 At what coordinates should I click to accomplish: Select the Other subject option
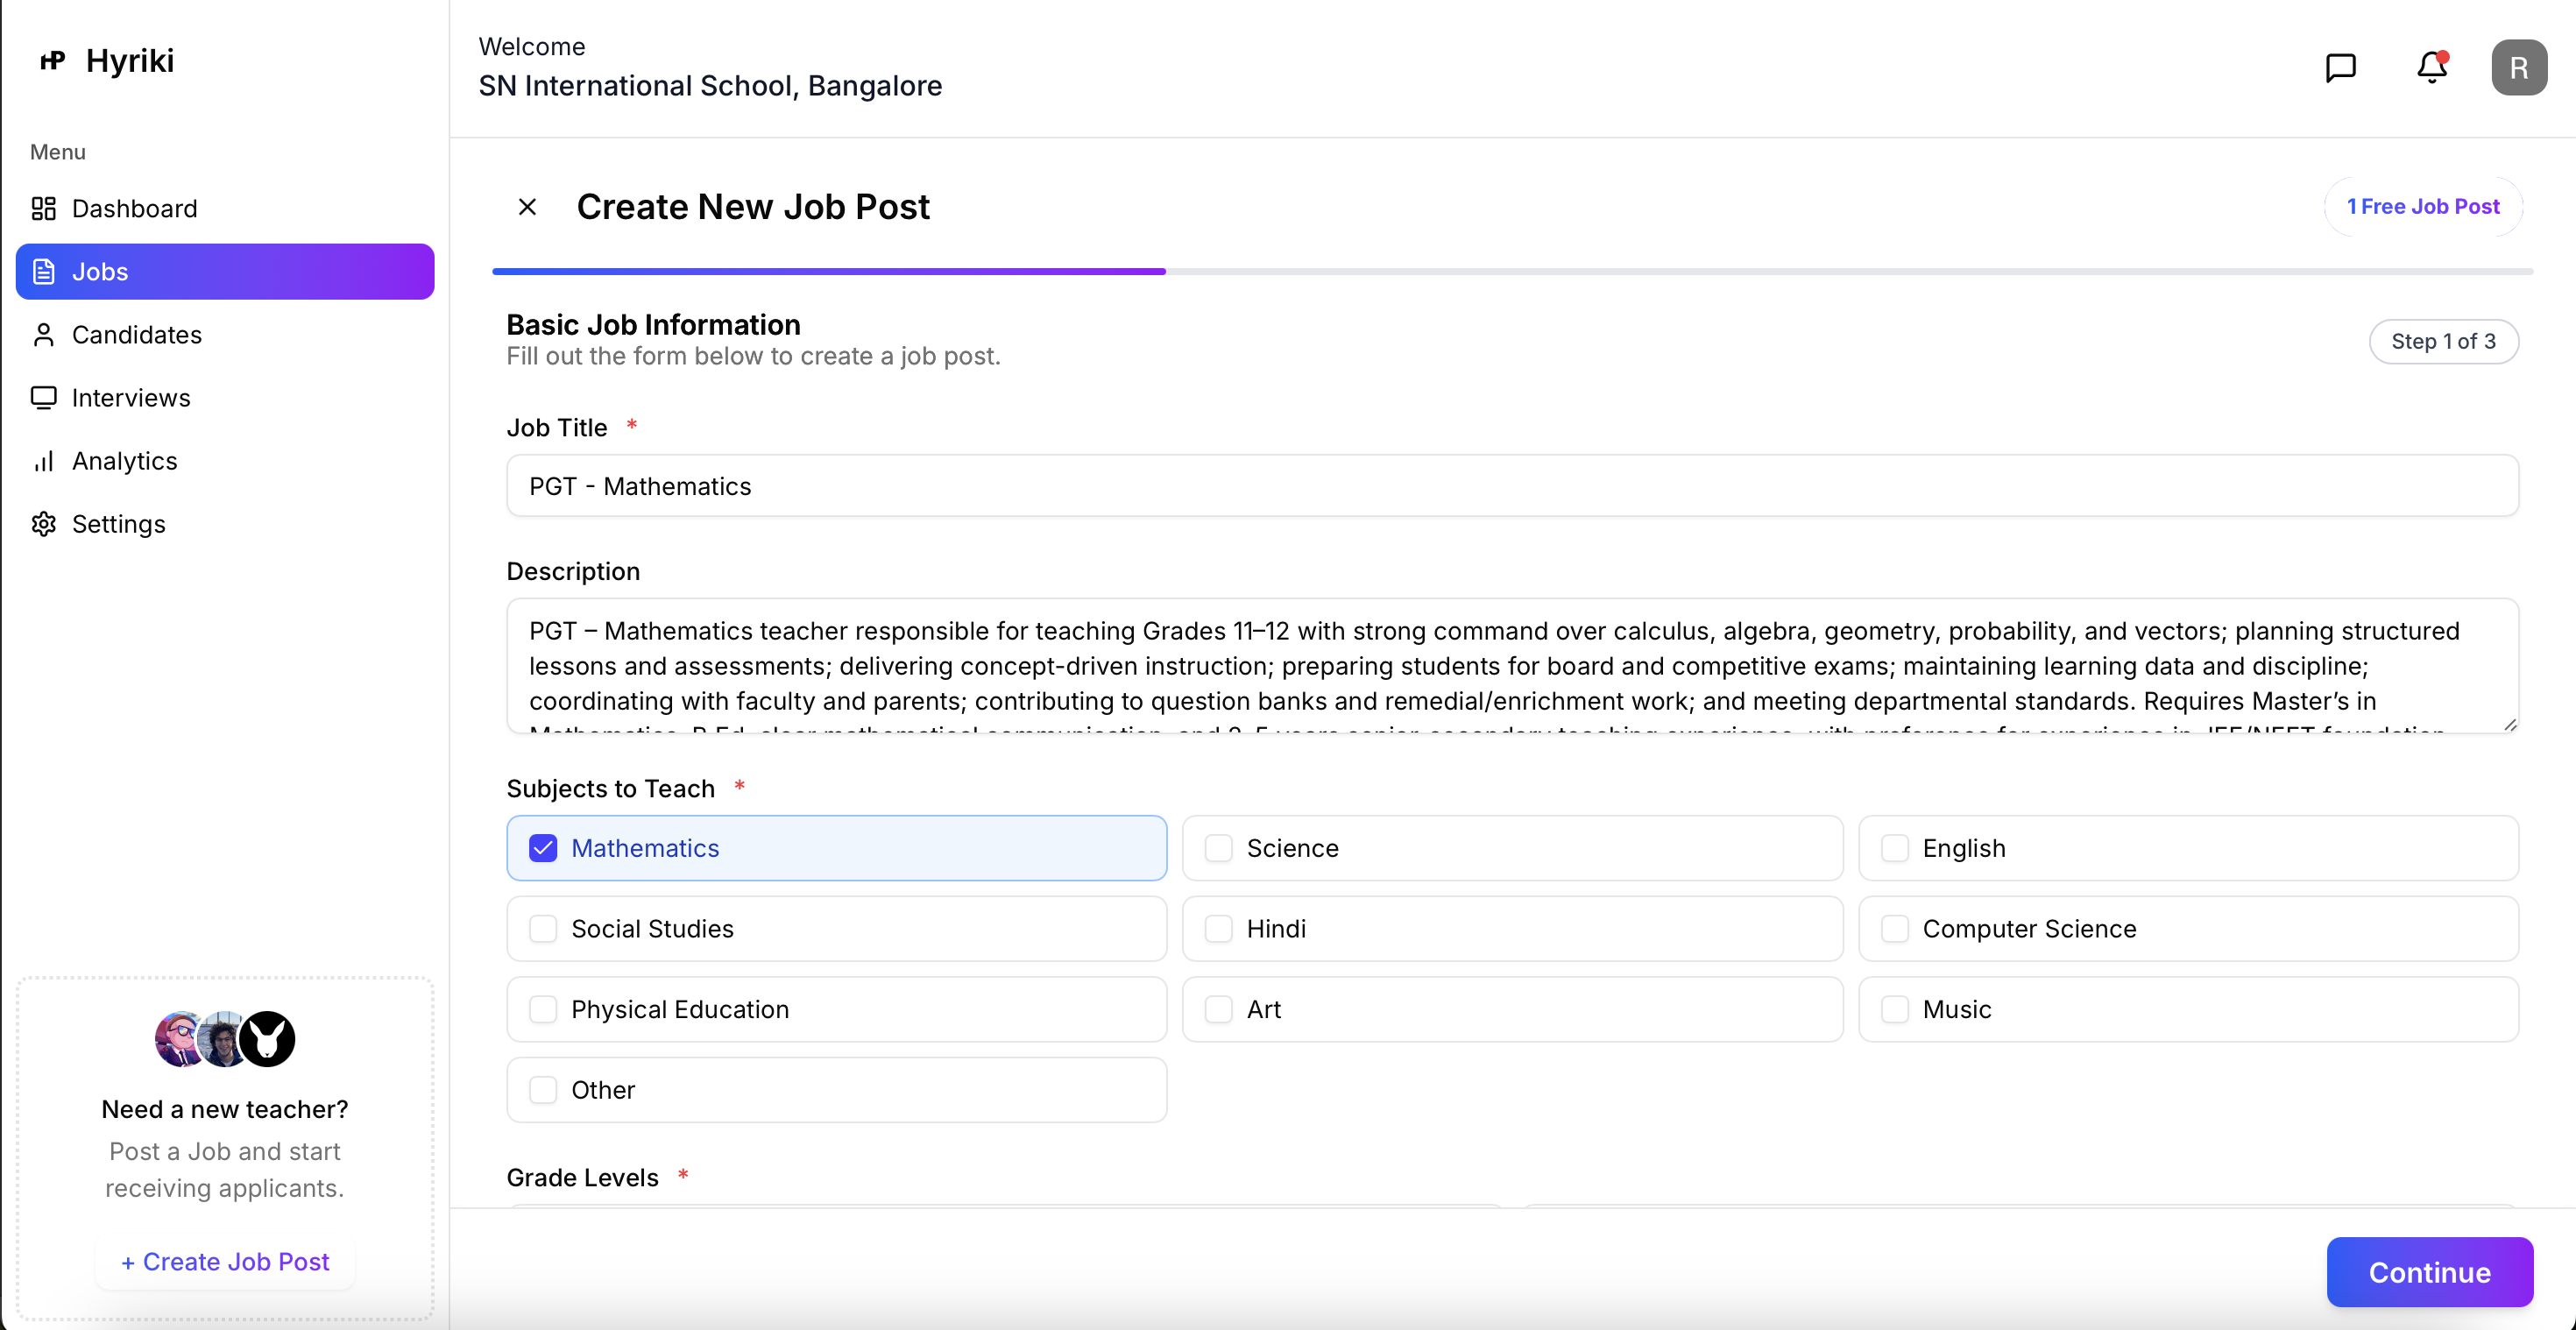coord(543,1089)
